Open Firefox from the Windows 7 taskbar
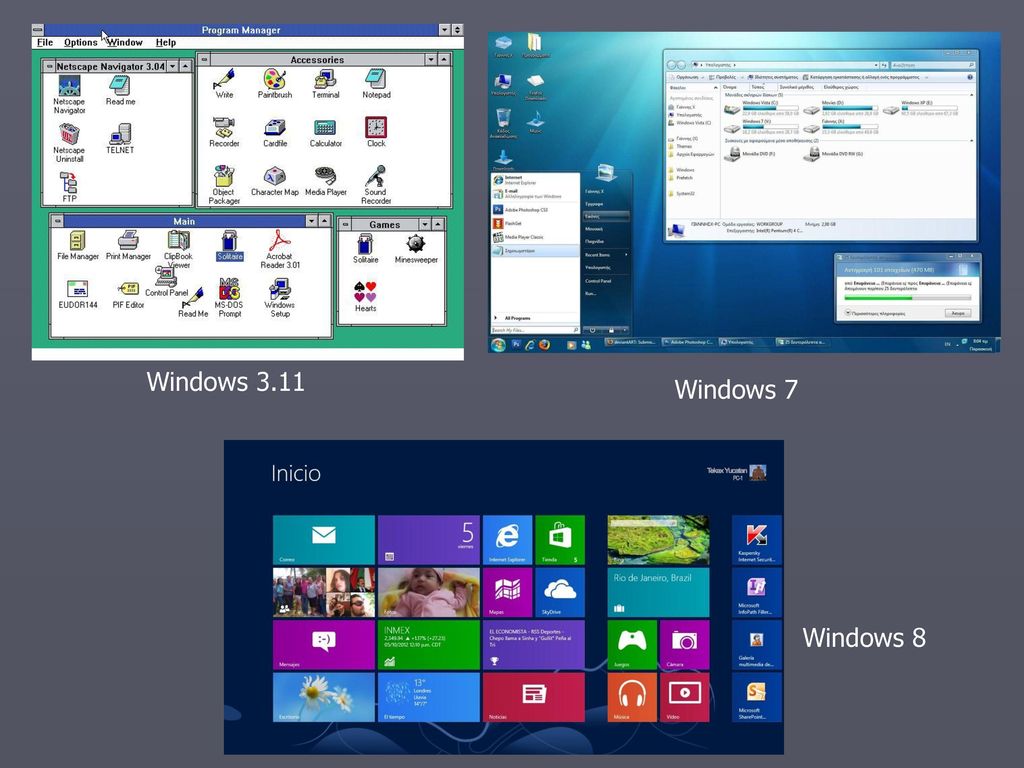The width and height of the screenshot is (1024, 768). [544, 344]
